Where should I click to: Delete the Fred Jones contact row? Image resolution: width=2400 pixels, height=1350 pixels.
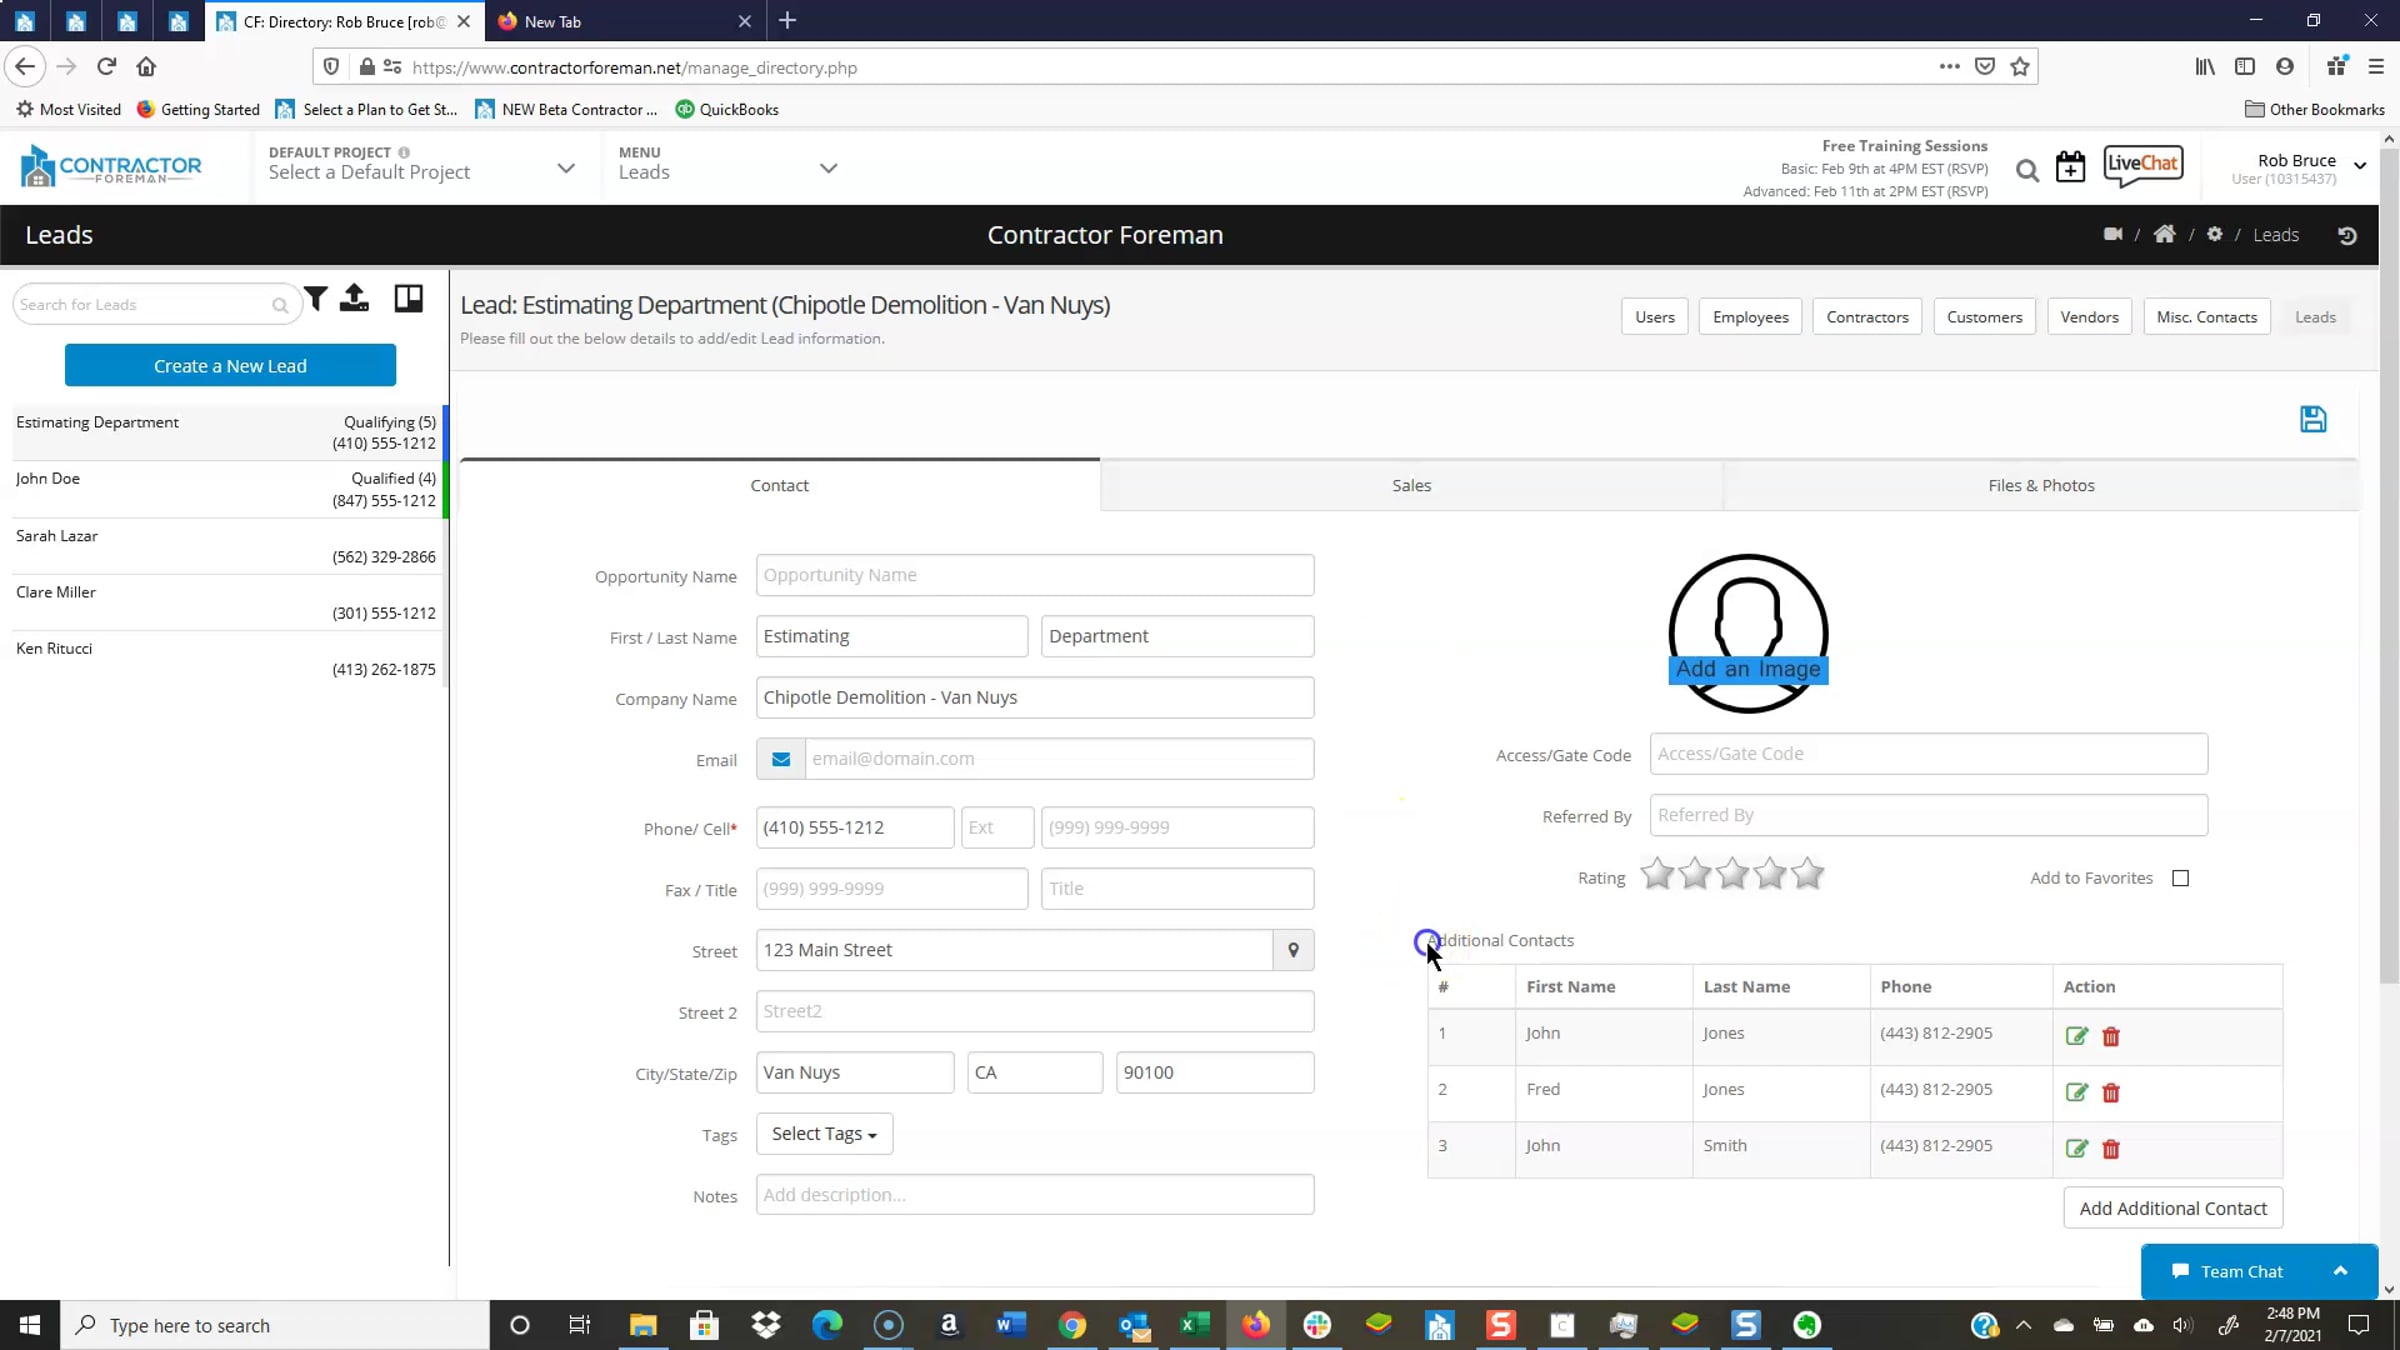click(x=2111, y=1092)
